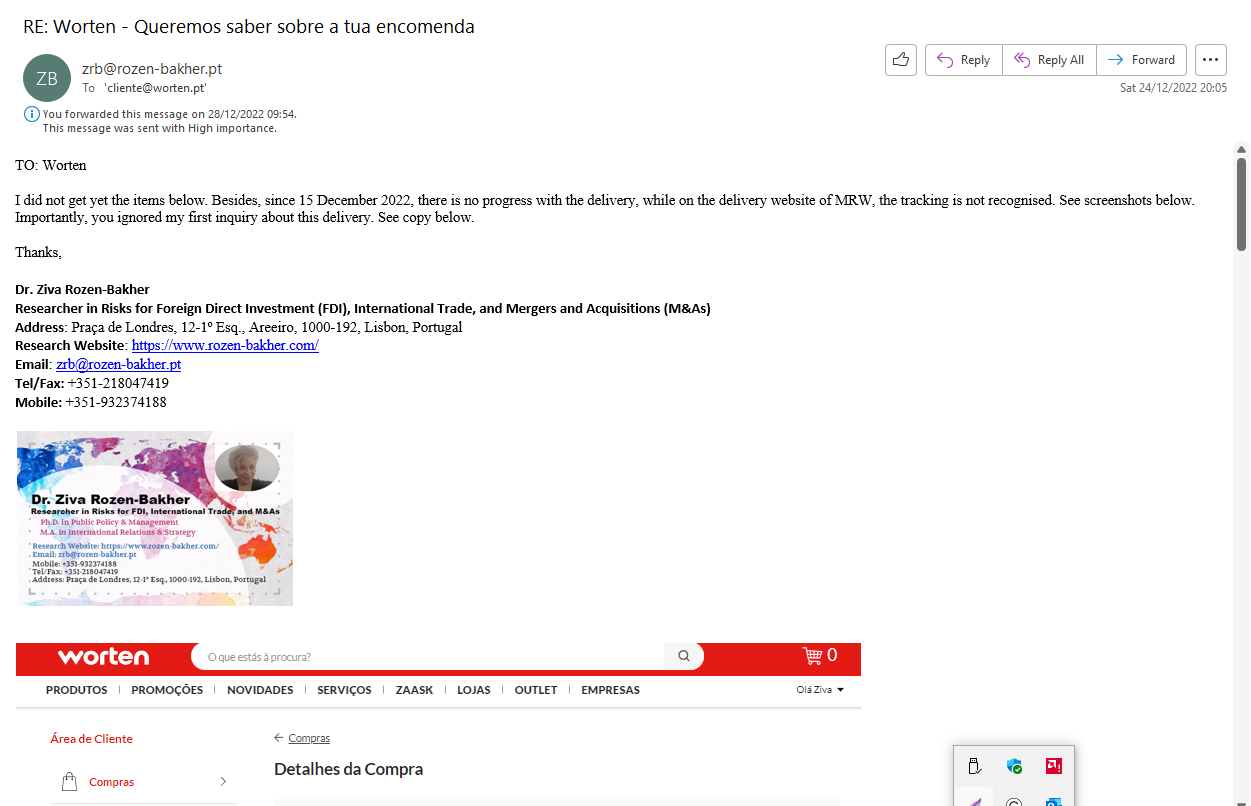Click Safely Remove Hardware USB tray icon
This screenshot has width=1251, height=806.
pyautogui.click(x=975, y=767)
